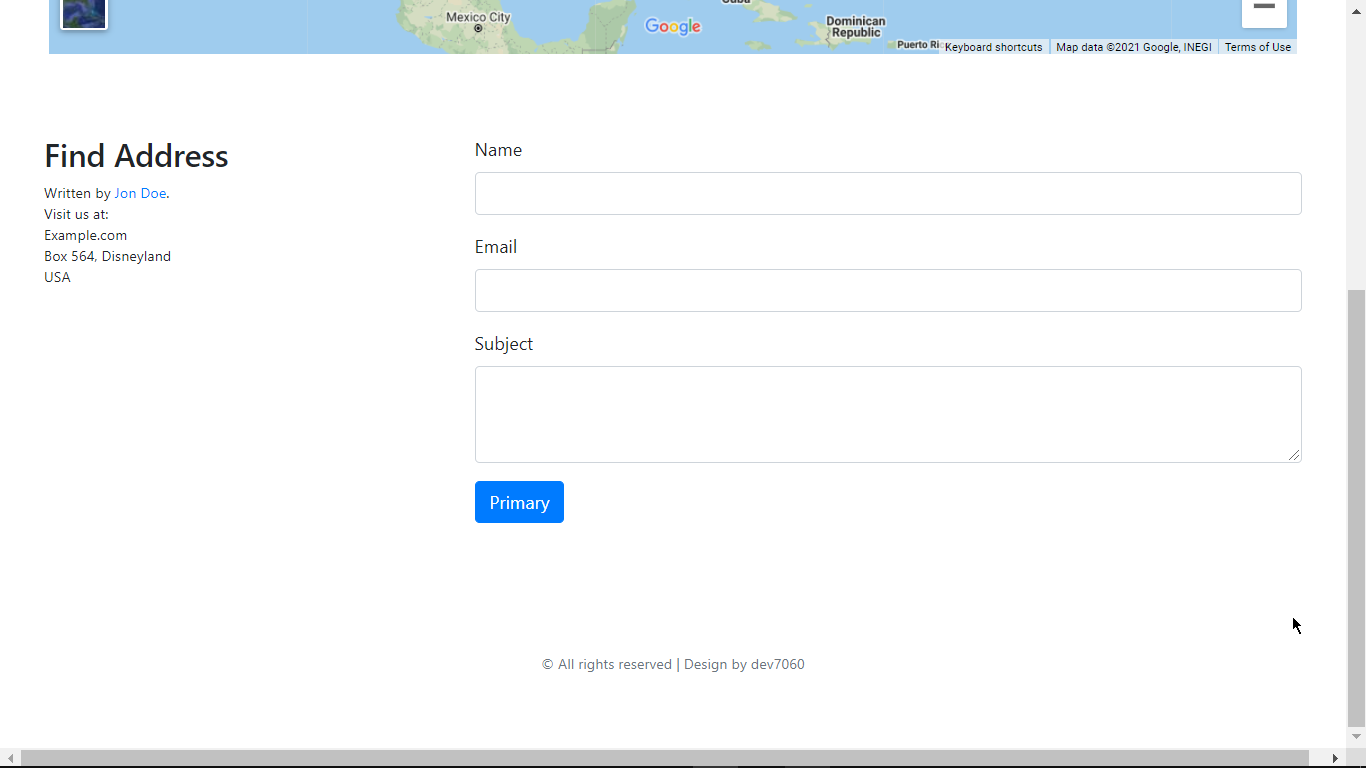Click the vertical scrollbar thumb

[1357, 508]
